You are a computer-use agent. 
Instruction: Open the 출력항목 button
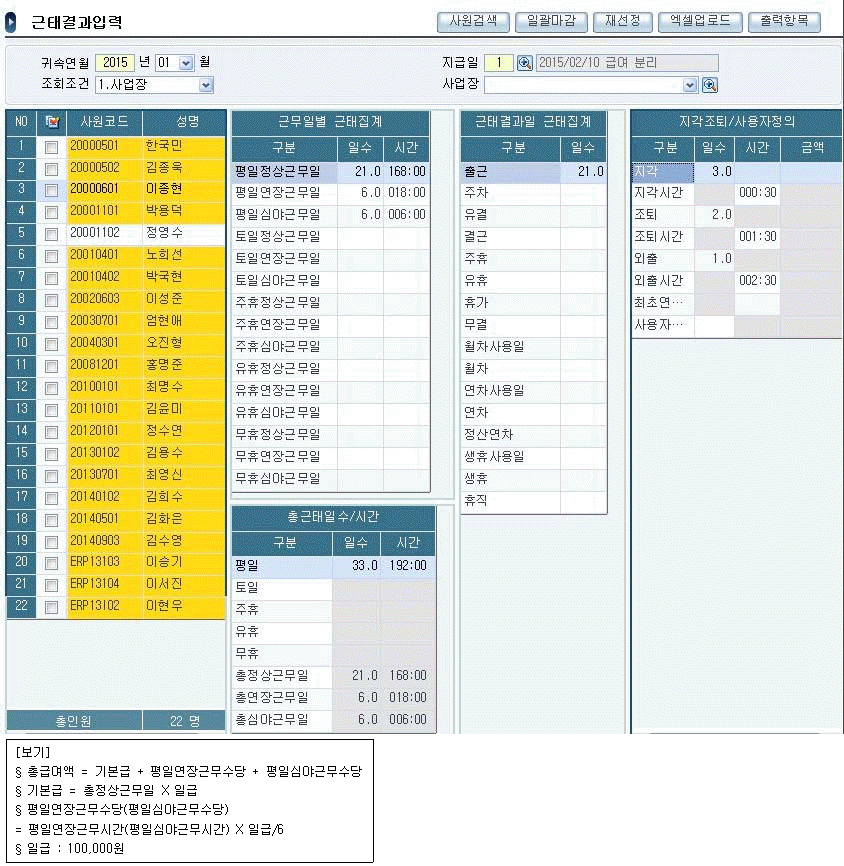(784, 21)
